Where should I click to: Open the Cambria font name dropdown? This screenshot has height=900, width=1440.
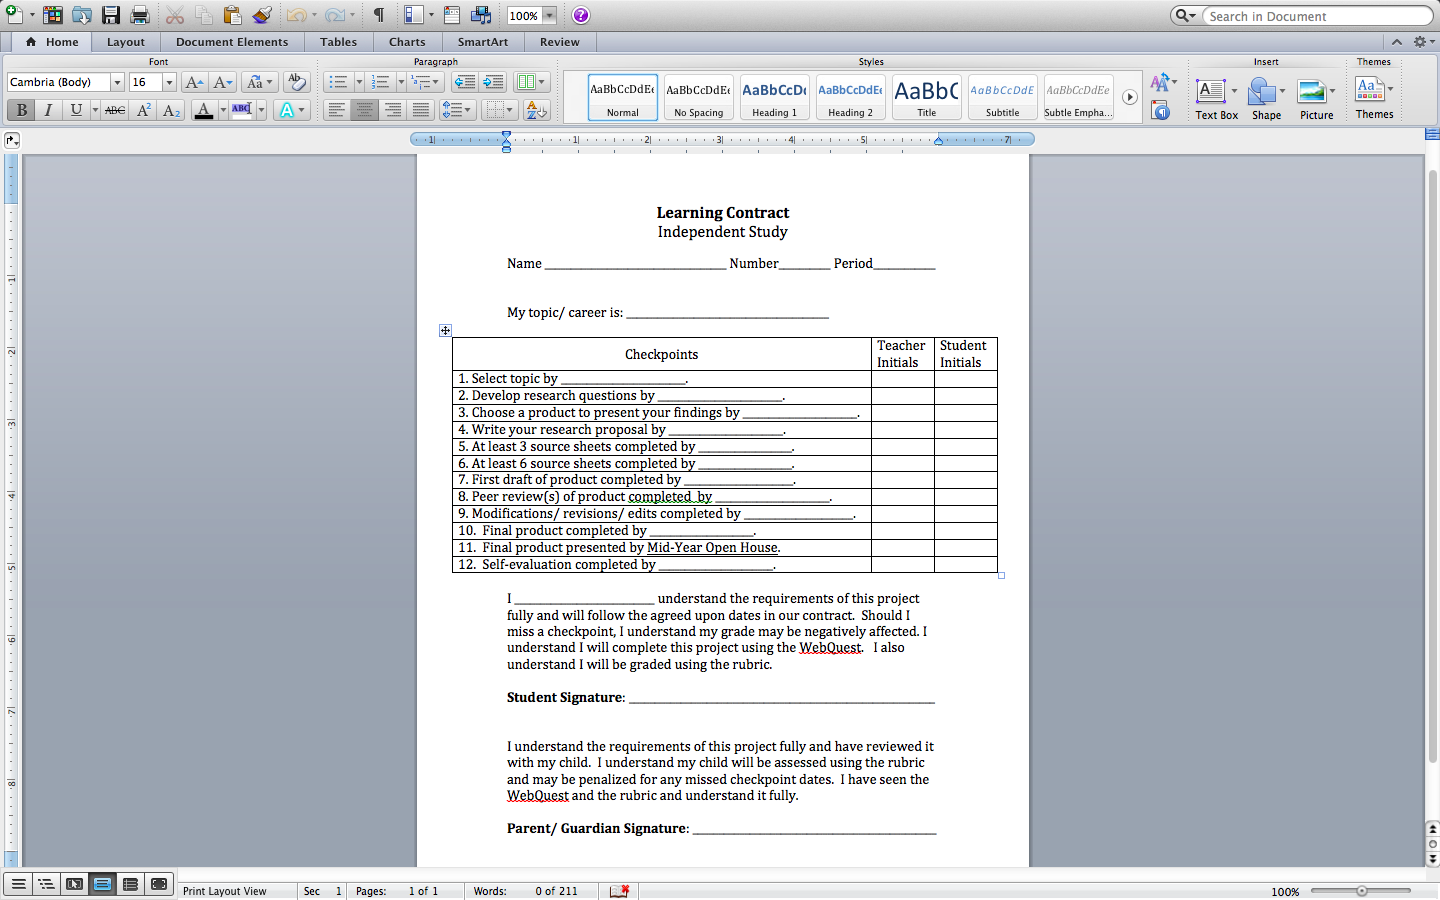tap(117, 82)
